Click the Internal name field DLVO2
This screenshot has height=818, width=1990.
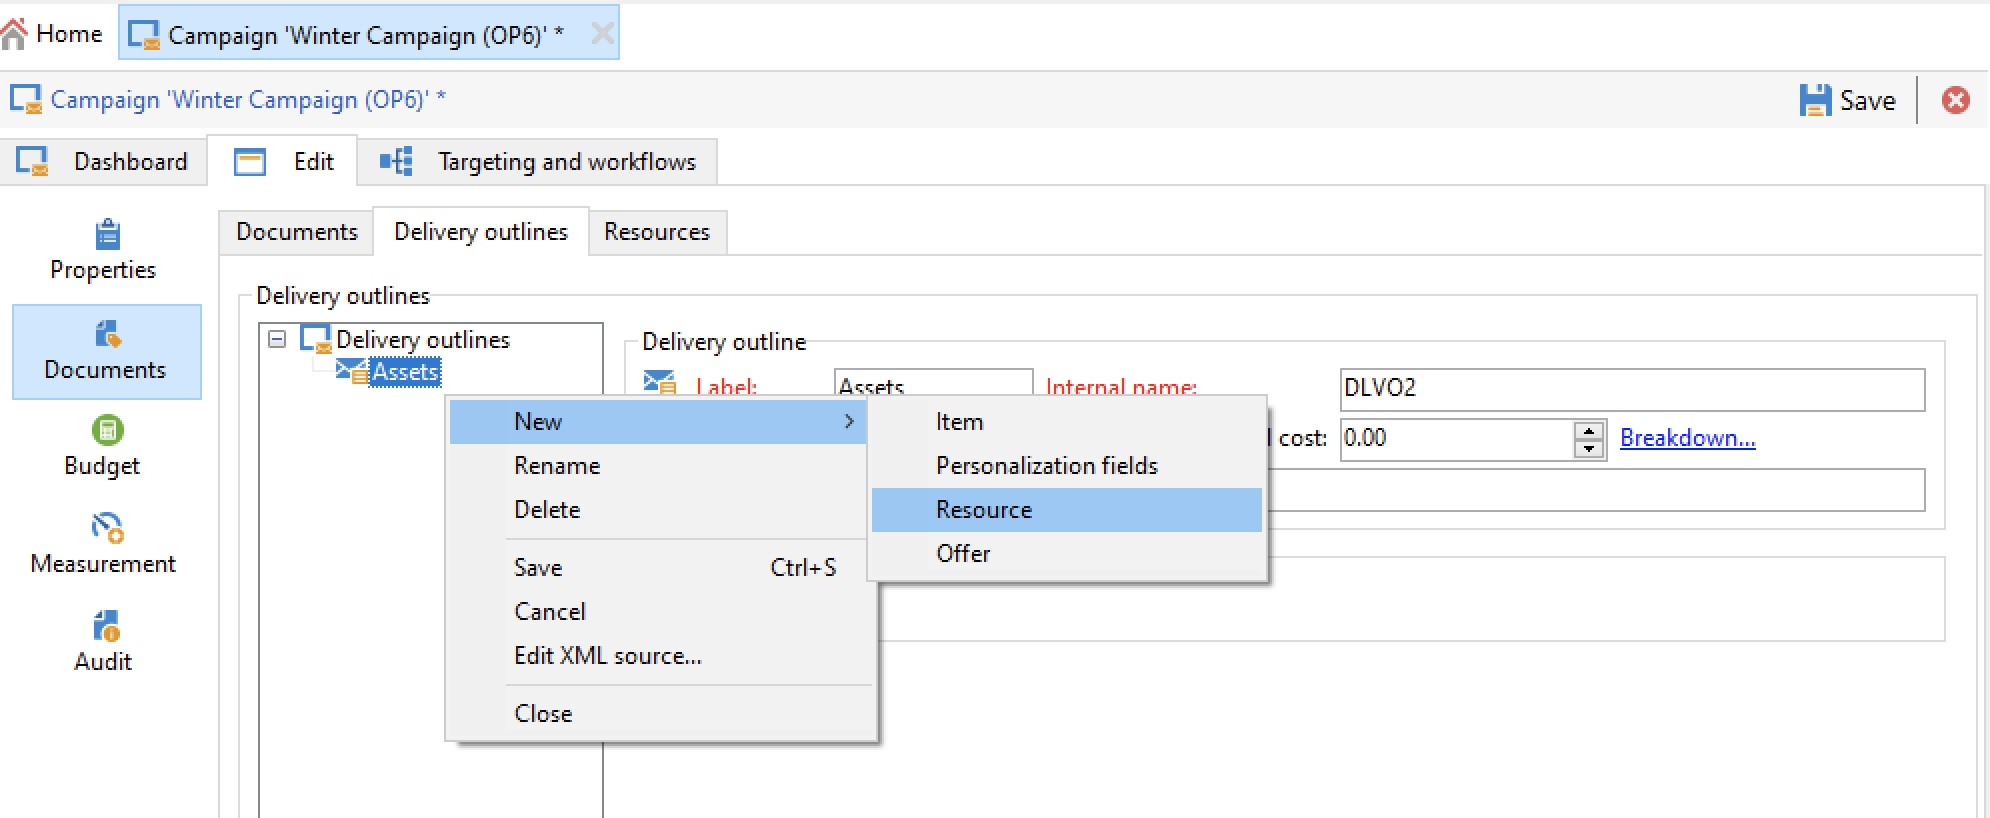click(x=1631, y=389)
